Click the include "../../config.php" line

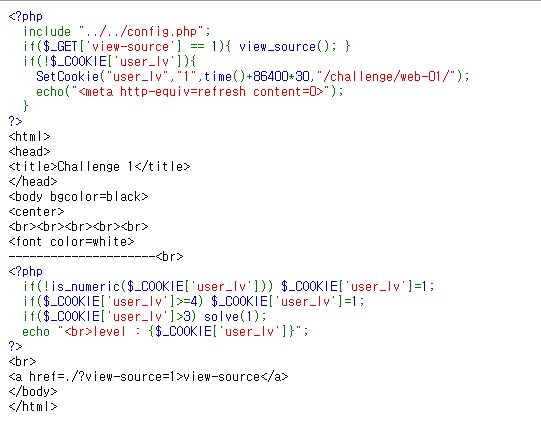click(x=117, y=31)
